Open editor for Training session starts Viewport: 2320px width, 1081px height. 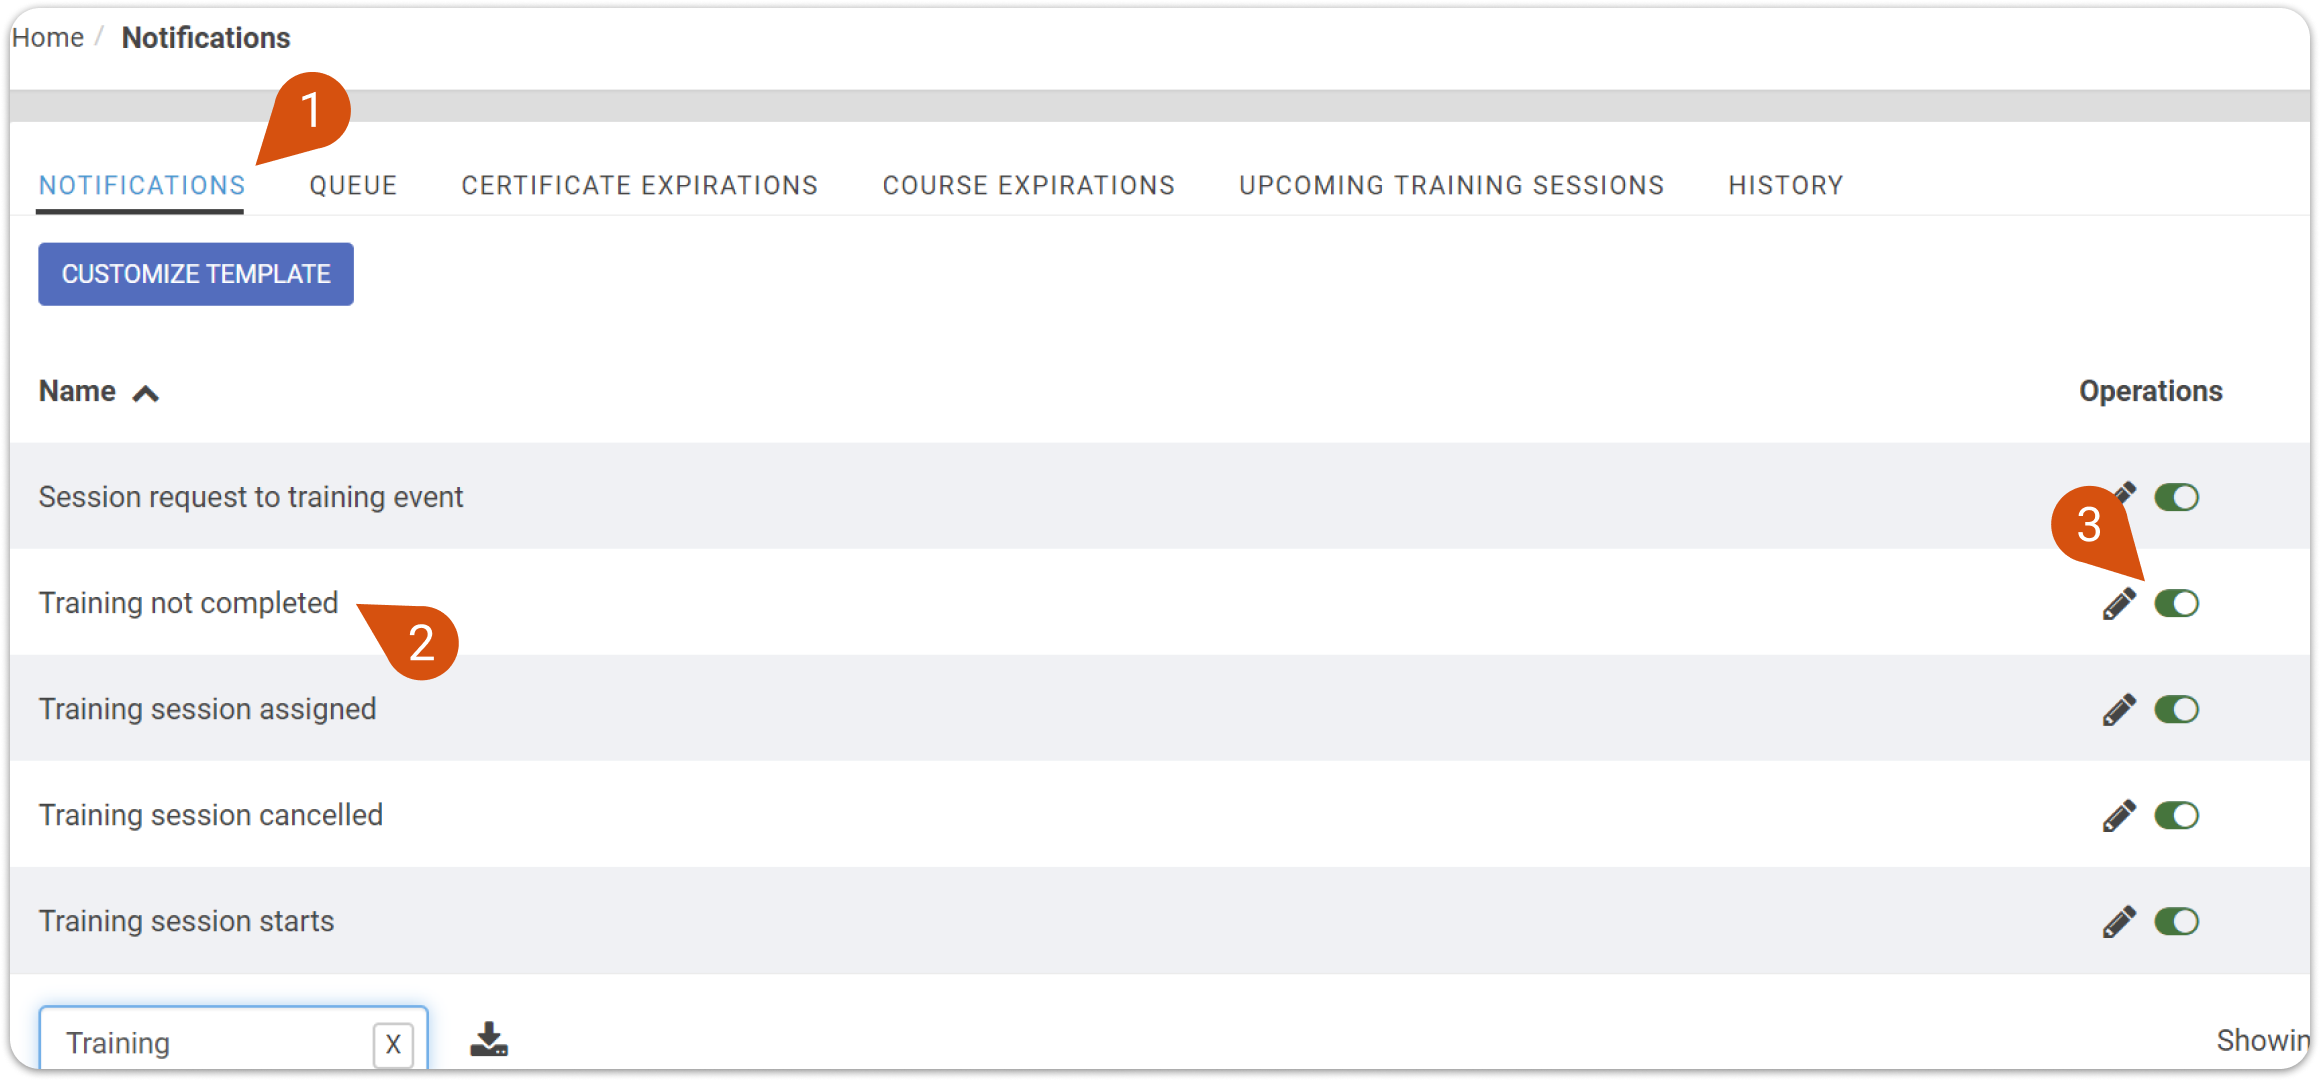click(x=2118, y=922)
